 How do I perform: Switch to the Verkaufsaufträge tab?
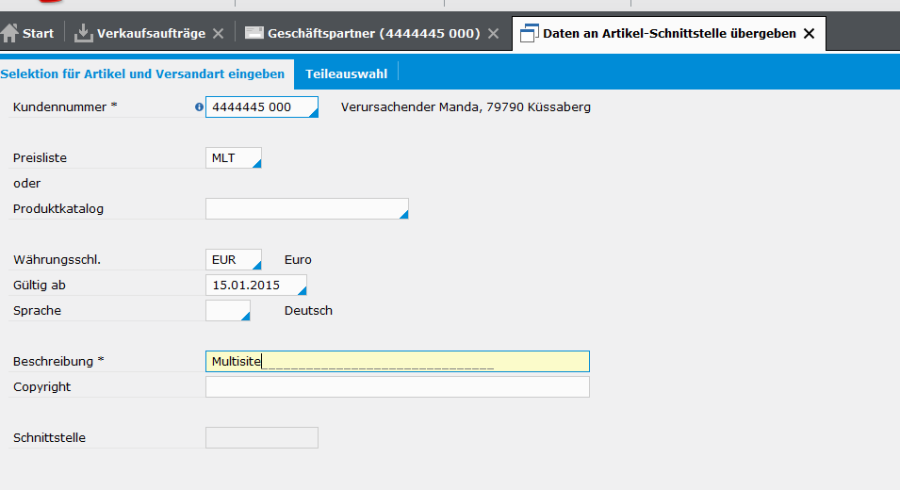[150, 34]
